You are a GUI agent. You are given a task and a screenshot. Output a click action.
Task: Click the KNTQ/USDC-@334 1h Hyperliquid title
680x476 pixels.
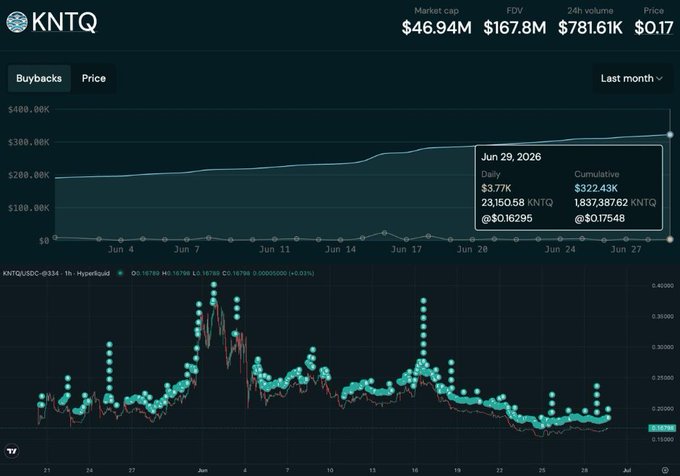[56, 273]
